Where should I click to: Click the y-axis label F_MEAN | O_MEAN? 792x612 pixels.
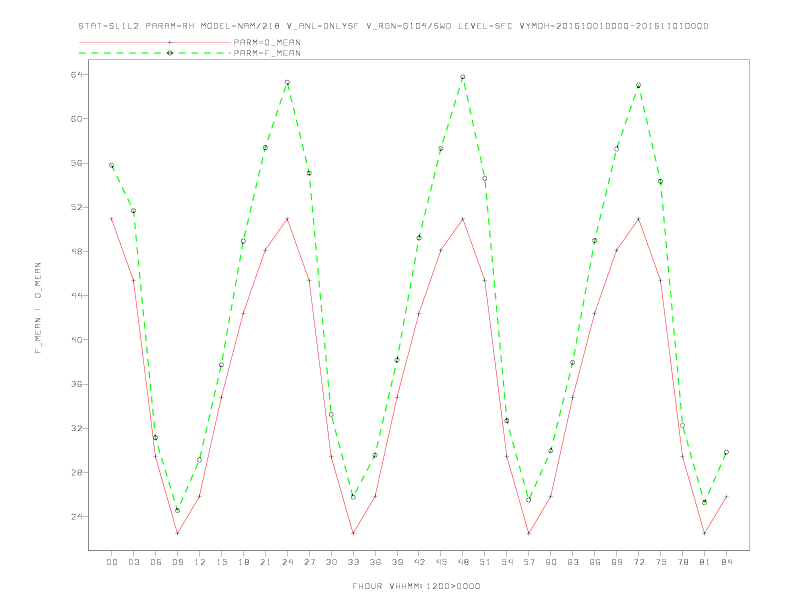point(38,308)
